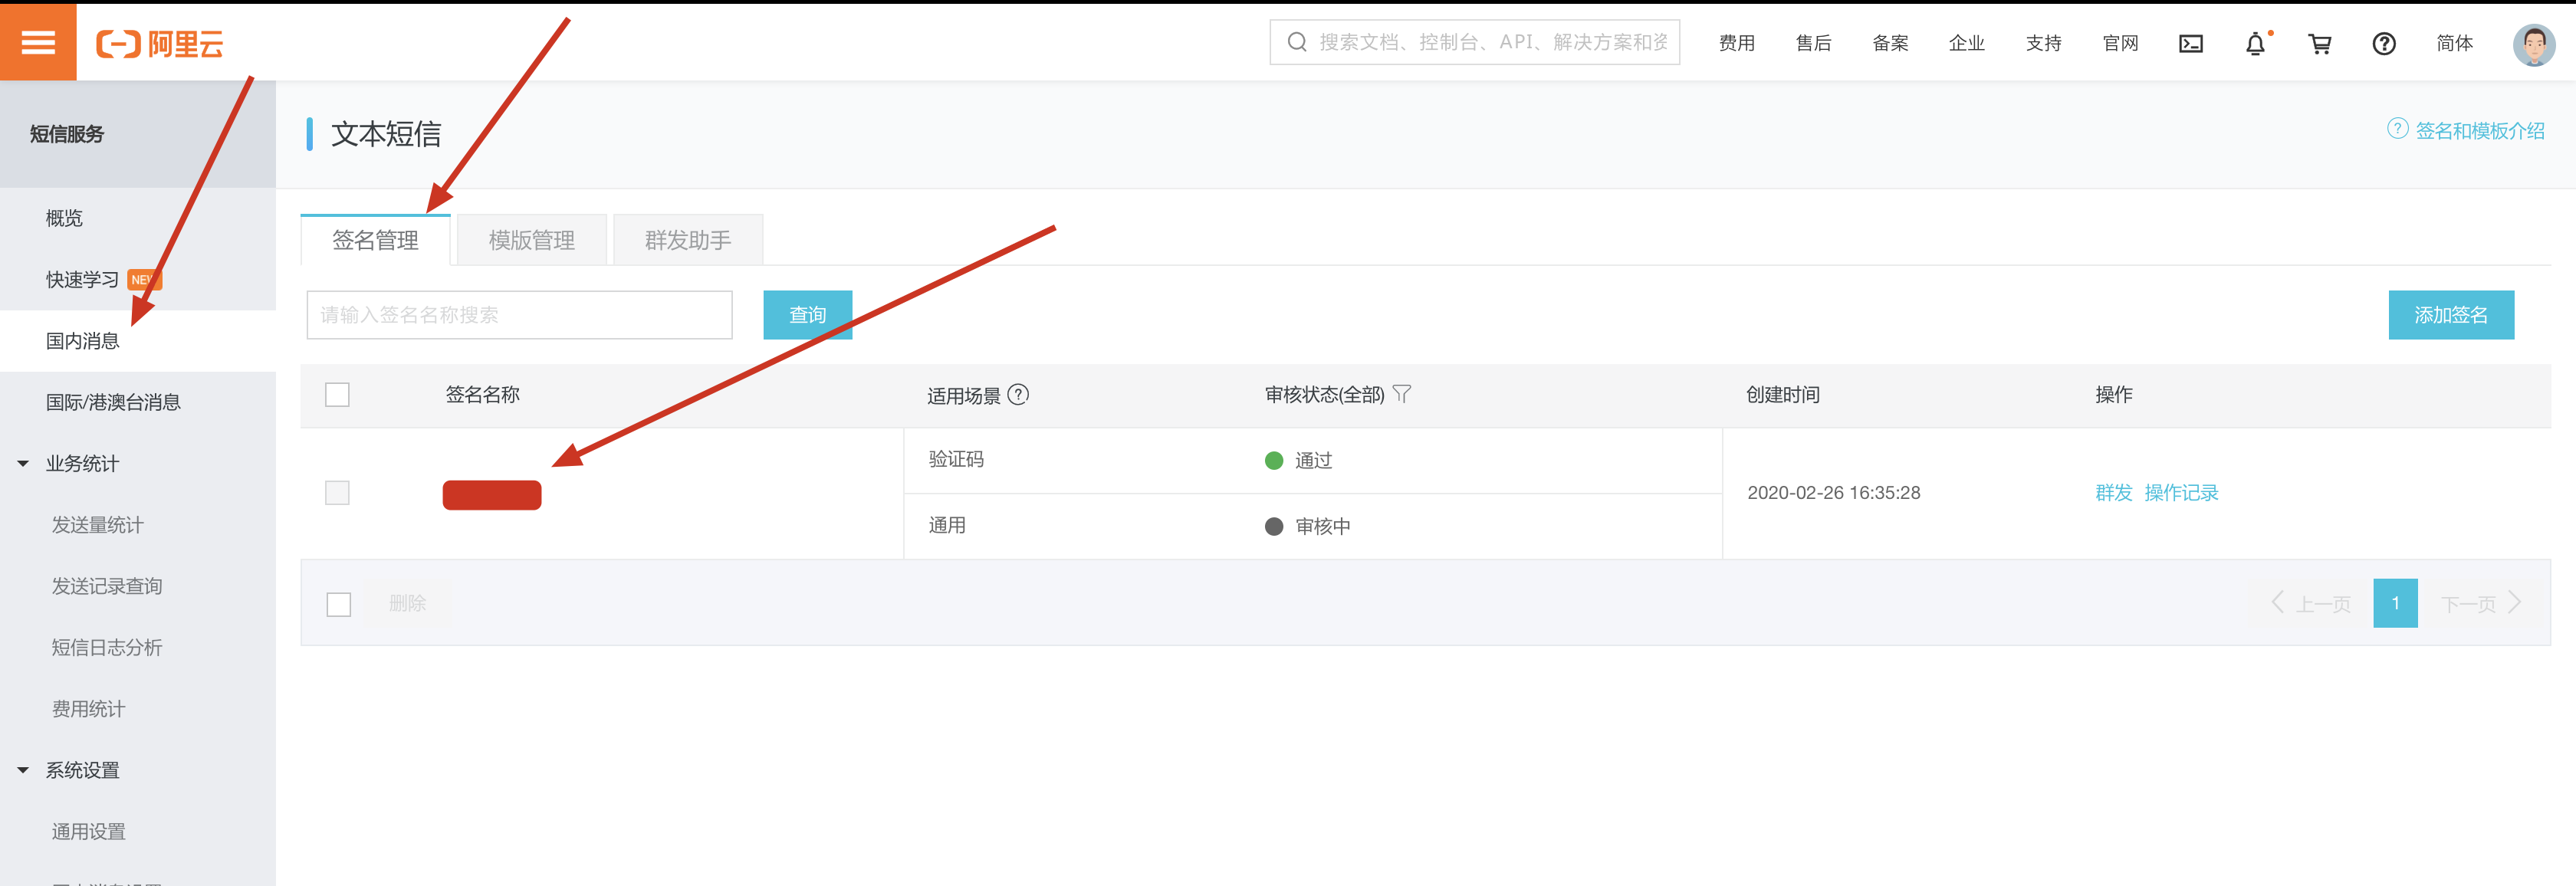Open the 操作记录 link
2576x886 pixels.
[x=2181, y=493]
